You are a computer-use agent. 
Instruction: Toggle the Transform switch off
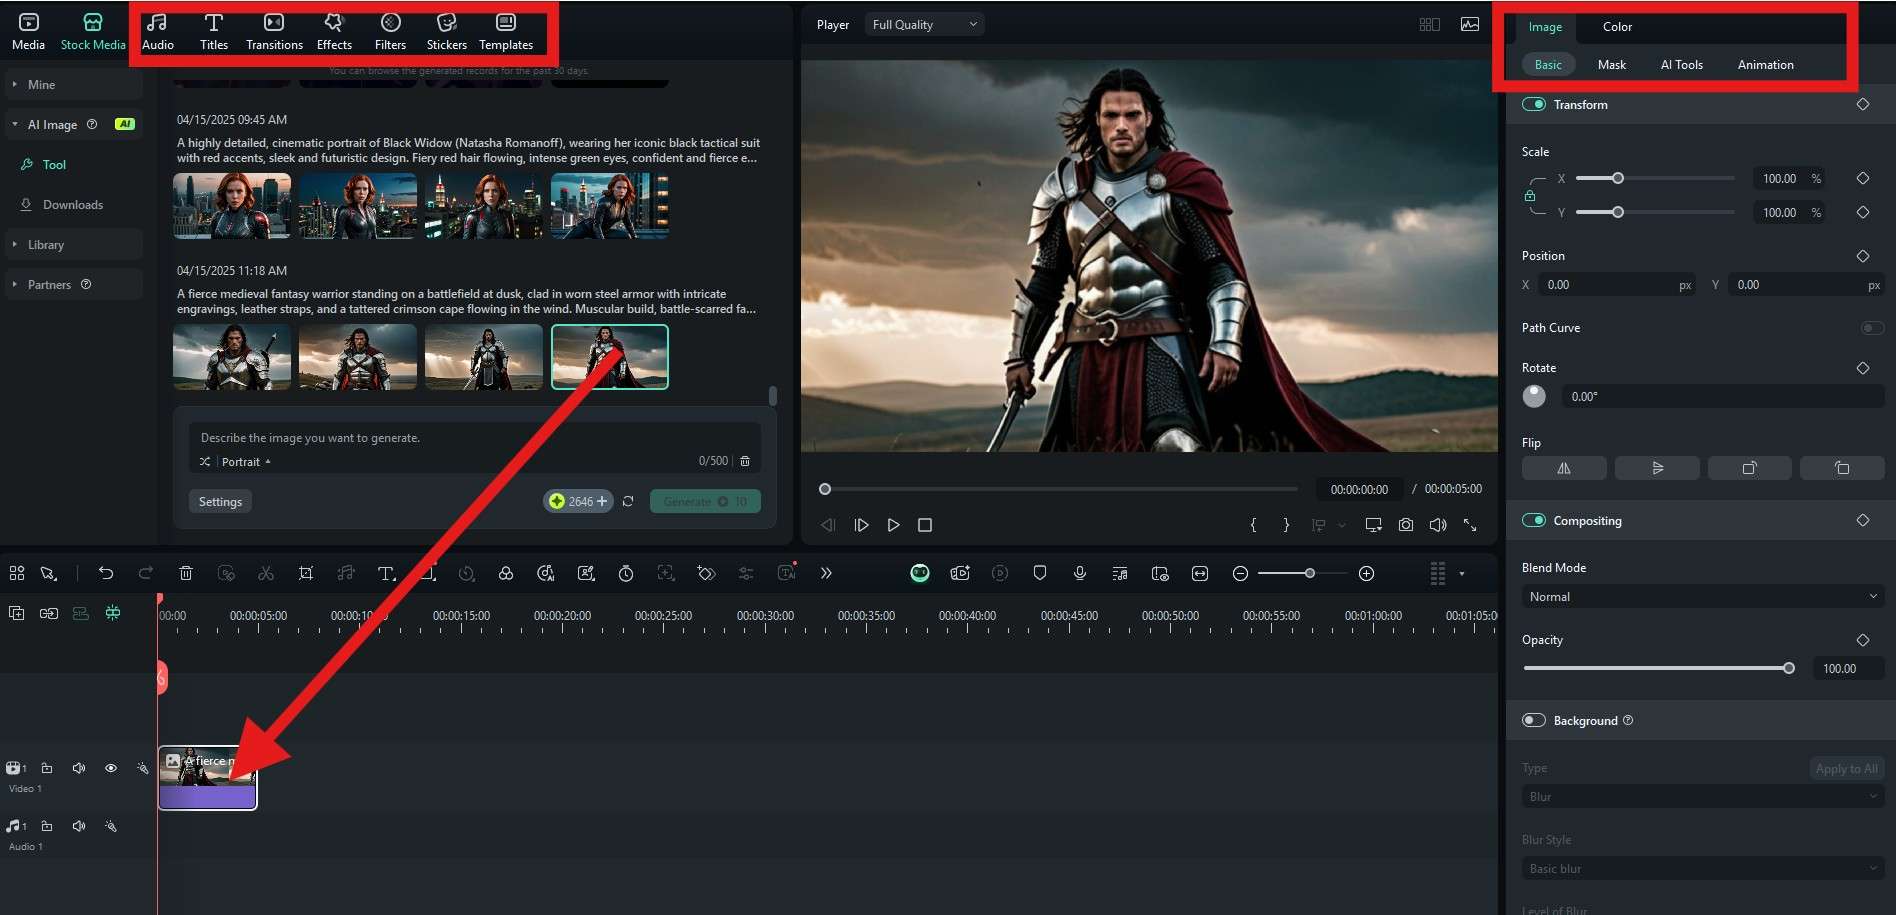click(1534, 104)
